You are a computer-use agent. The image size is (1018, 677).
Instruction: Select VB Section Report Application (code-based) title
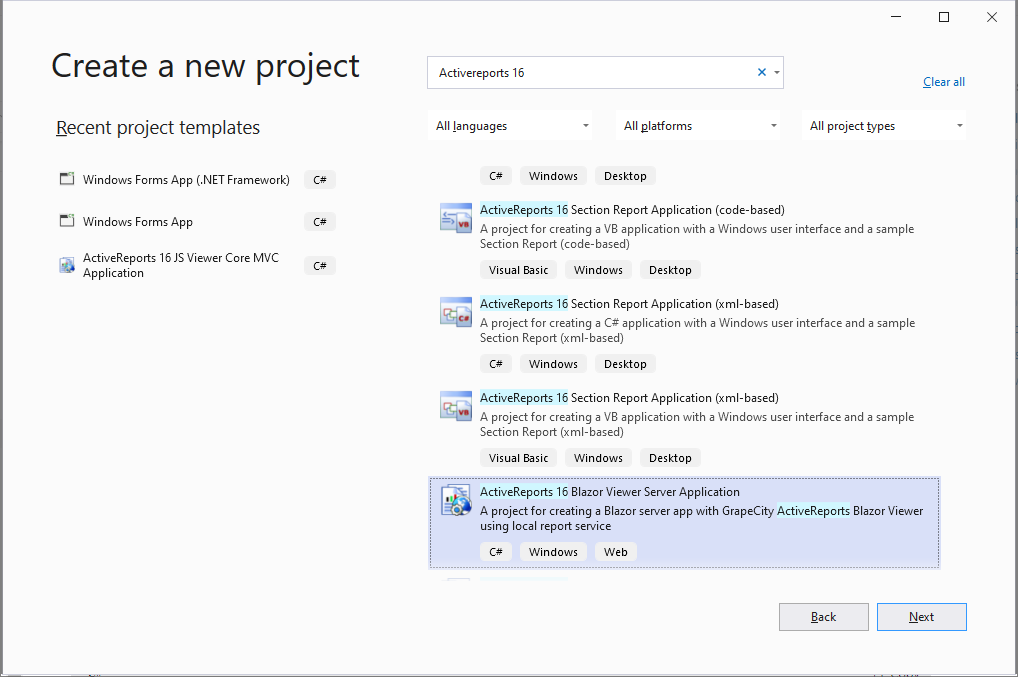click(632, 210)
